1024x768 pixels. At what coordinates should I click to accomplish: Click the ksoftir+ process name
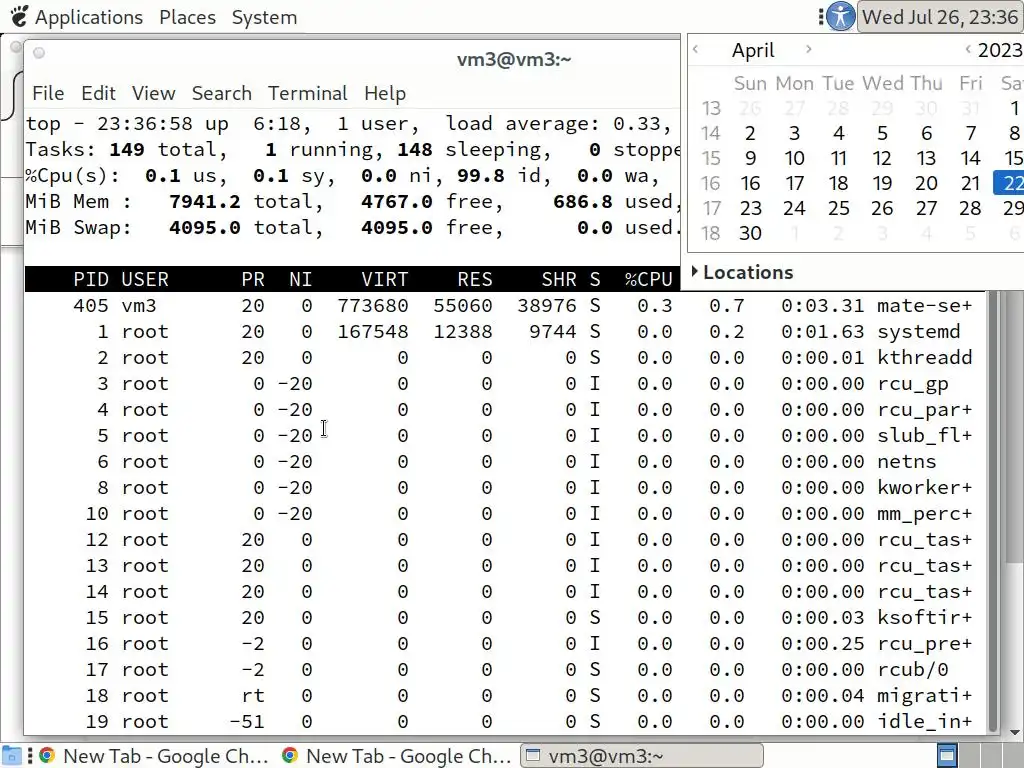(x=924, y=618)
